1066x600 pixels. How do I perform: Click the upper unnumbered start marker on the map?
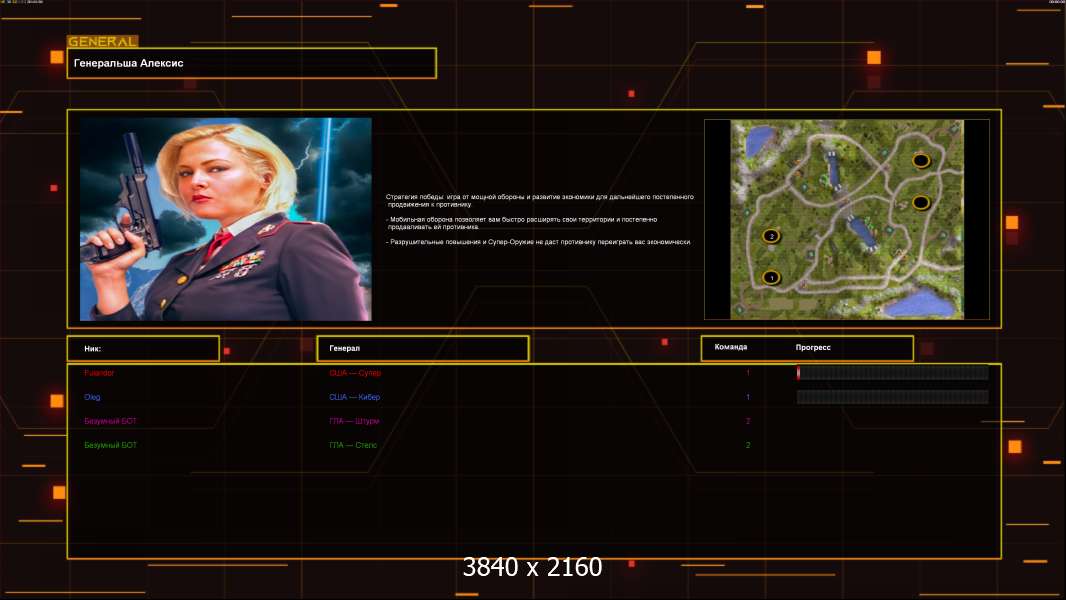[x=921, y=160]
